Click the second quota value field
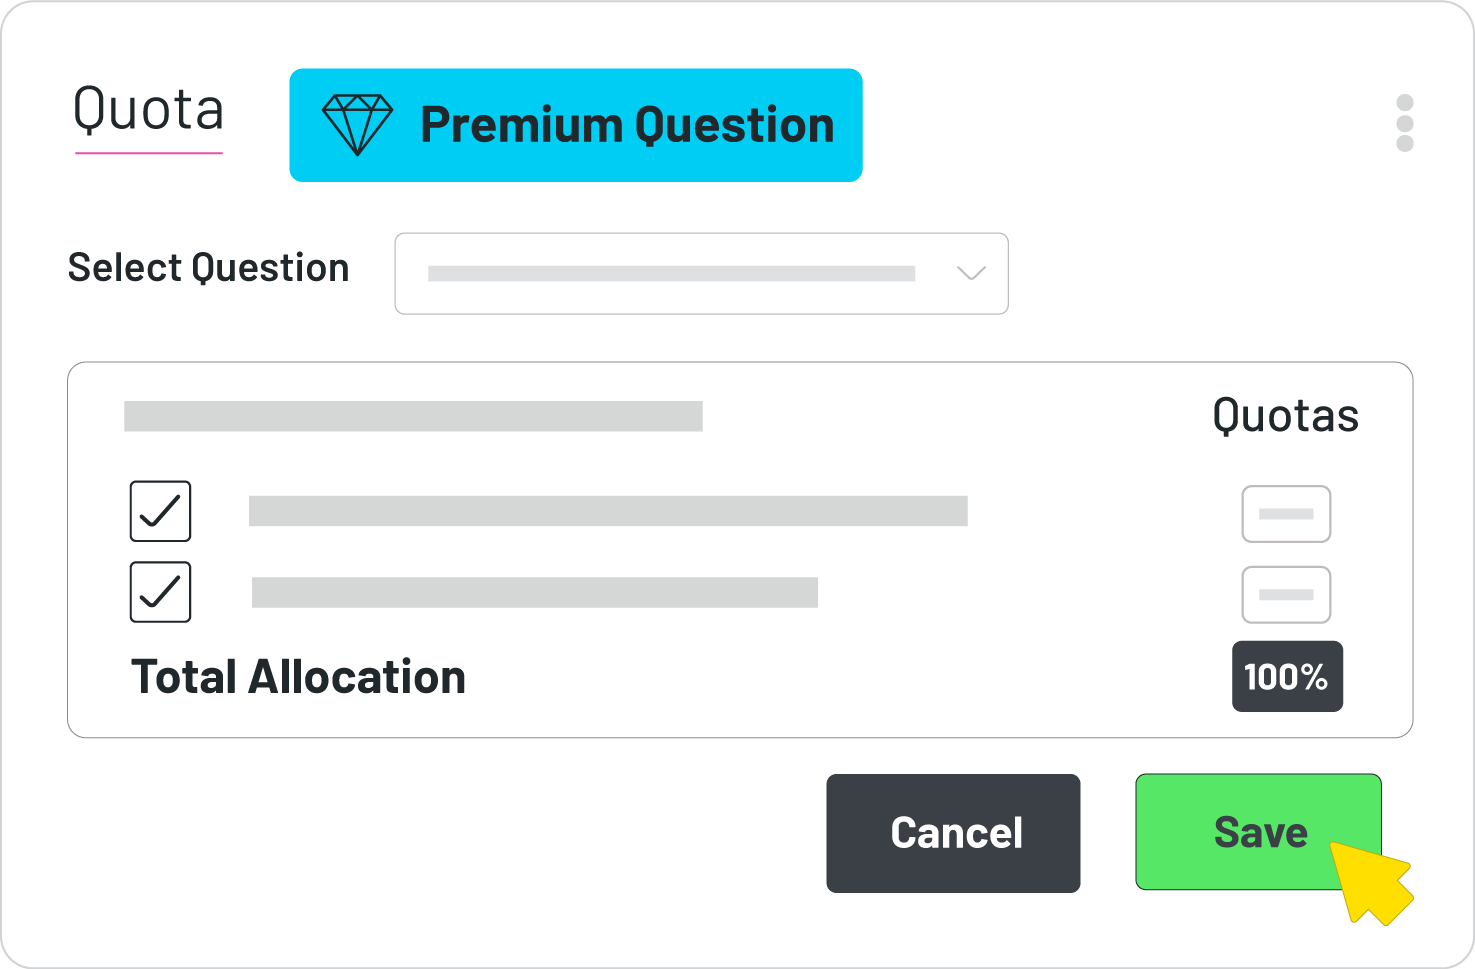1475x969 pixels. [x=1286, y=595]
